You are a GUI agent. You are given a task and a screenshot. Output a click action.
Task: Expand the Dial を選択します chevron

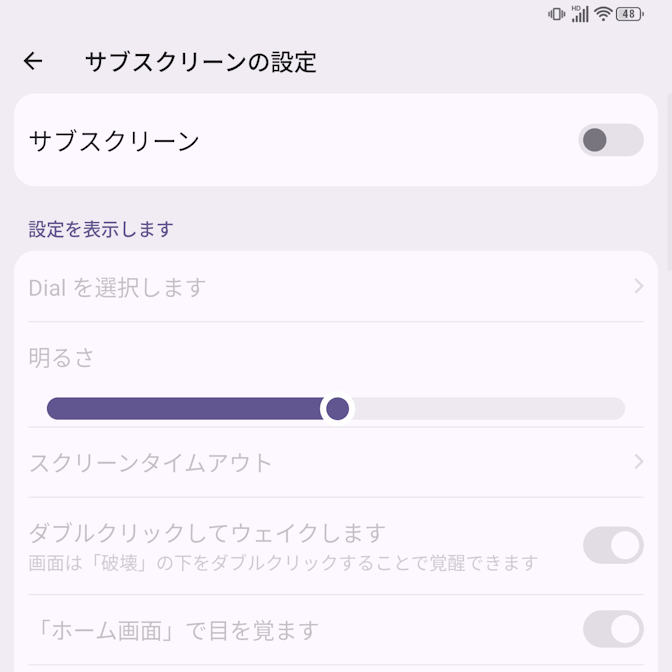click(639, 287)
